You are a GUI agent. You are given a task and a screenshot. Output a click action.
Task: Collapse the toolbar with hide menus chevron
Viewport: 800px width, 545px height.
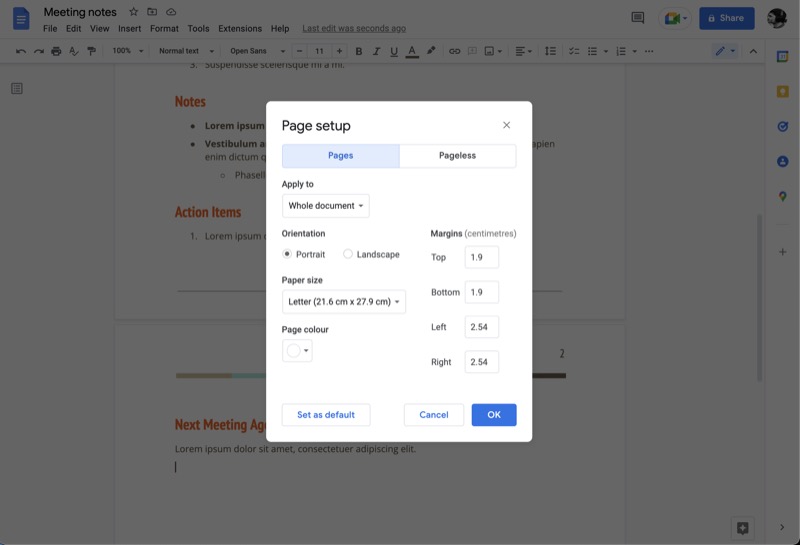(753, 51)
